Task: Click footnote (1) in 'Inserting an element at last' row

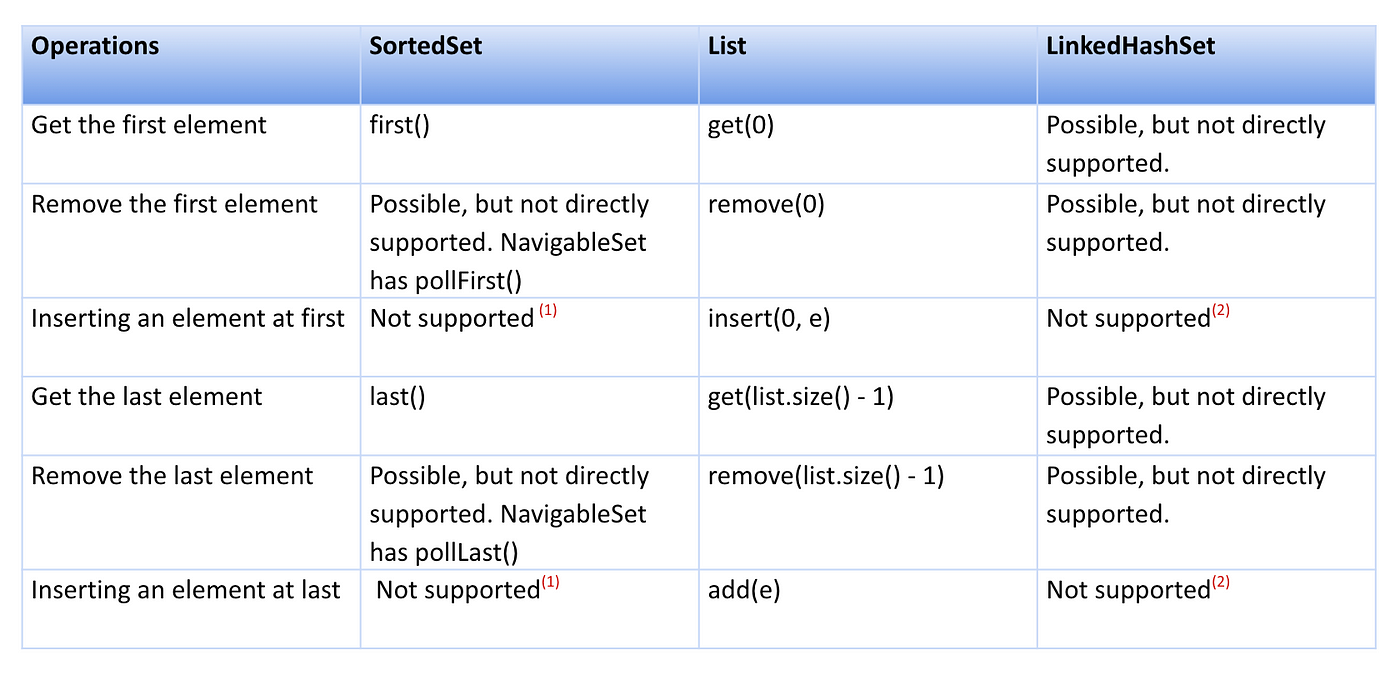Action: pos(550,582)
